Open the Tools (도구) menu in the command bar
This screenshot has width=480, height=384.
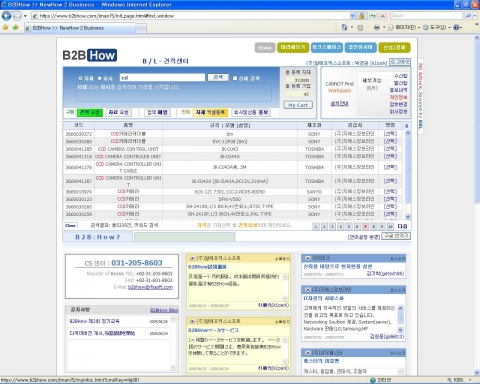(437, 28)
